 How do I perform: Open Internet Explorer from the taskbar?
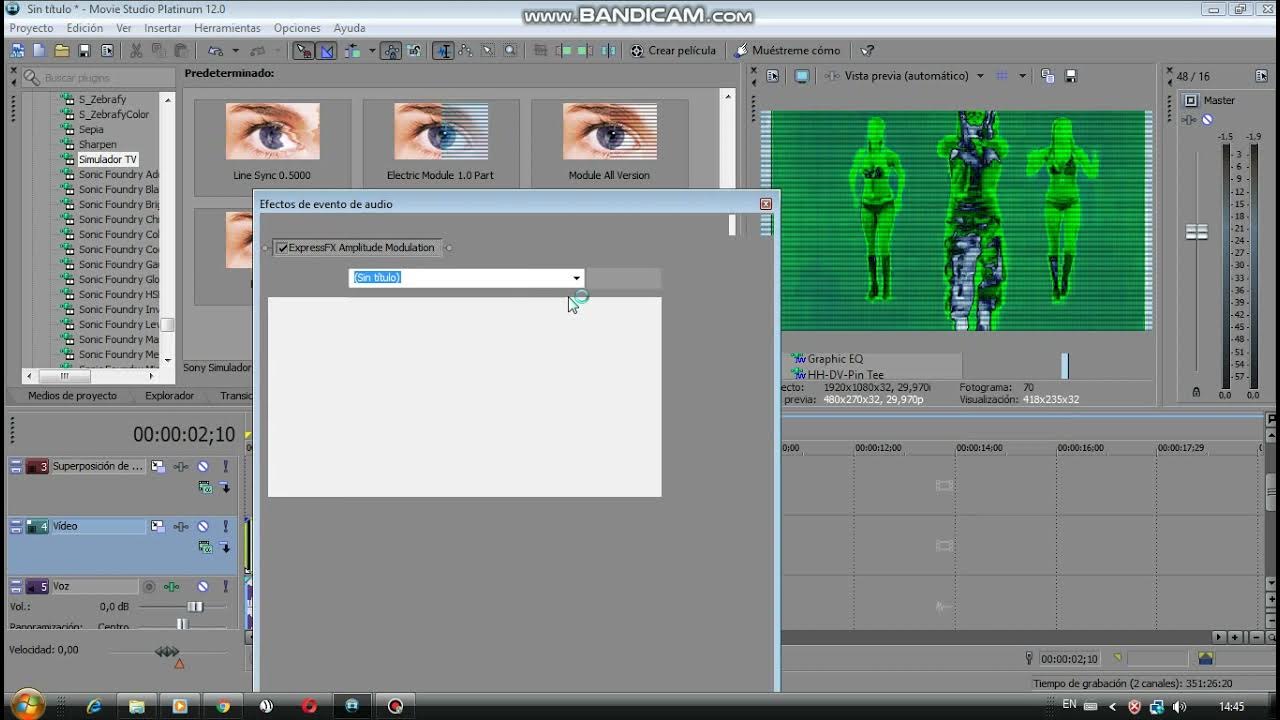pyautogui.click(x=93, y=706)
